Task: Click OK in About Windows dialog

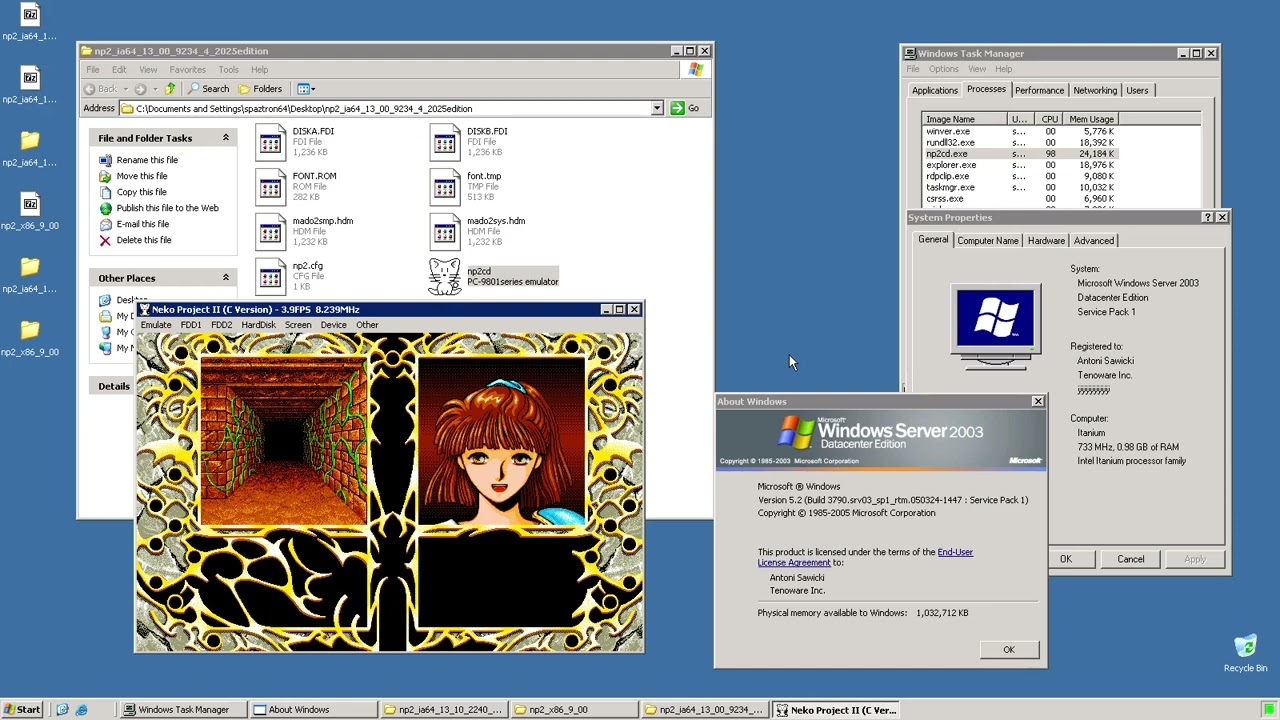Action: tap(1009, 650)
